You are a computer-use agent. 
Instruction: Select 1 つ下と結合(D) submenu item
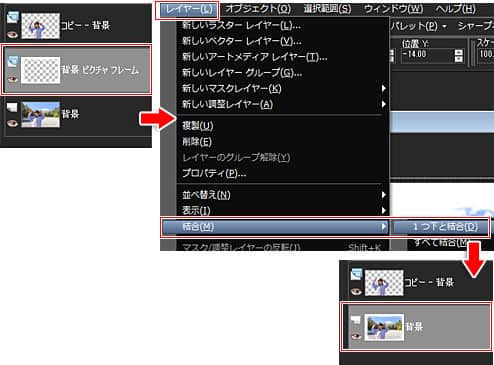coord(440,227)
